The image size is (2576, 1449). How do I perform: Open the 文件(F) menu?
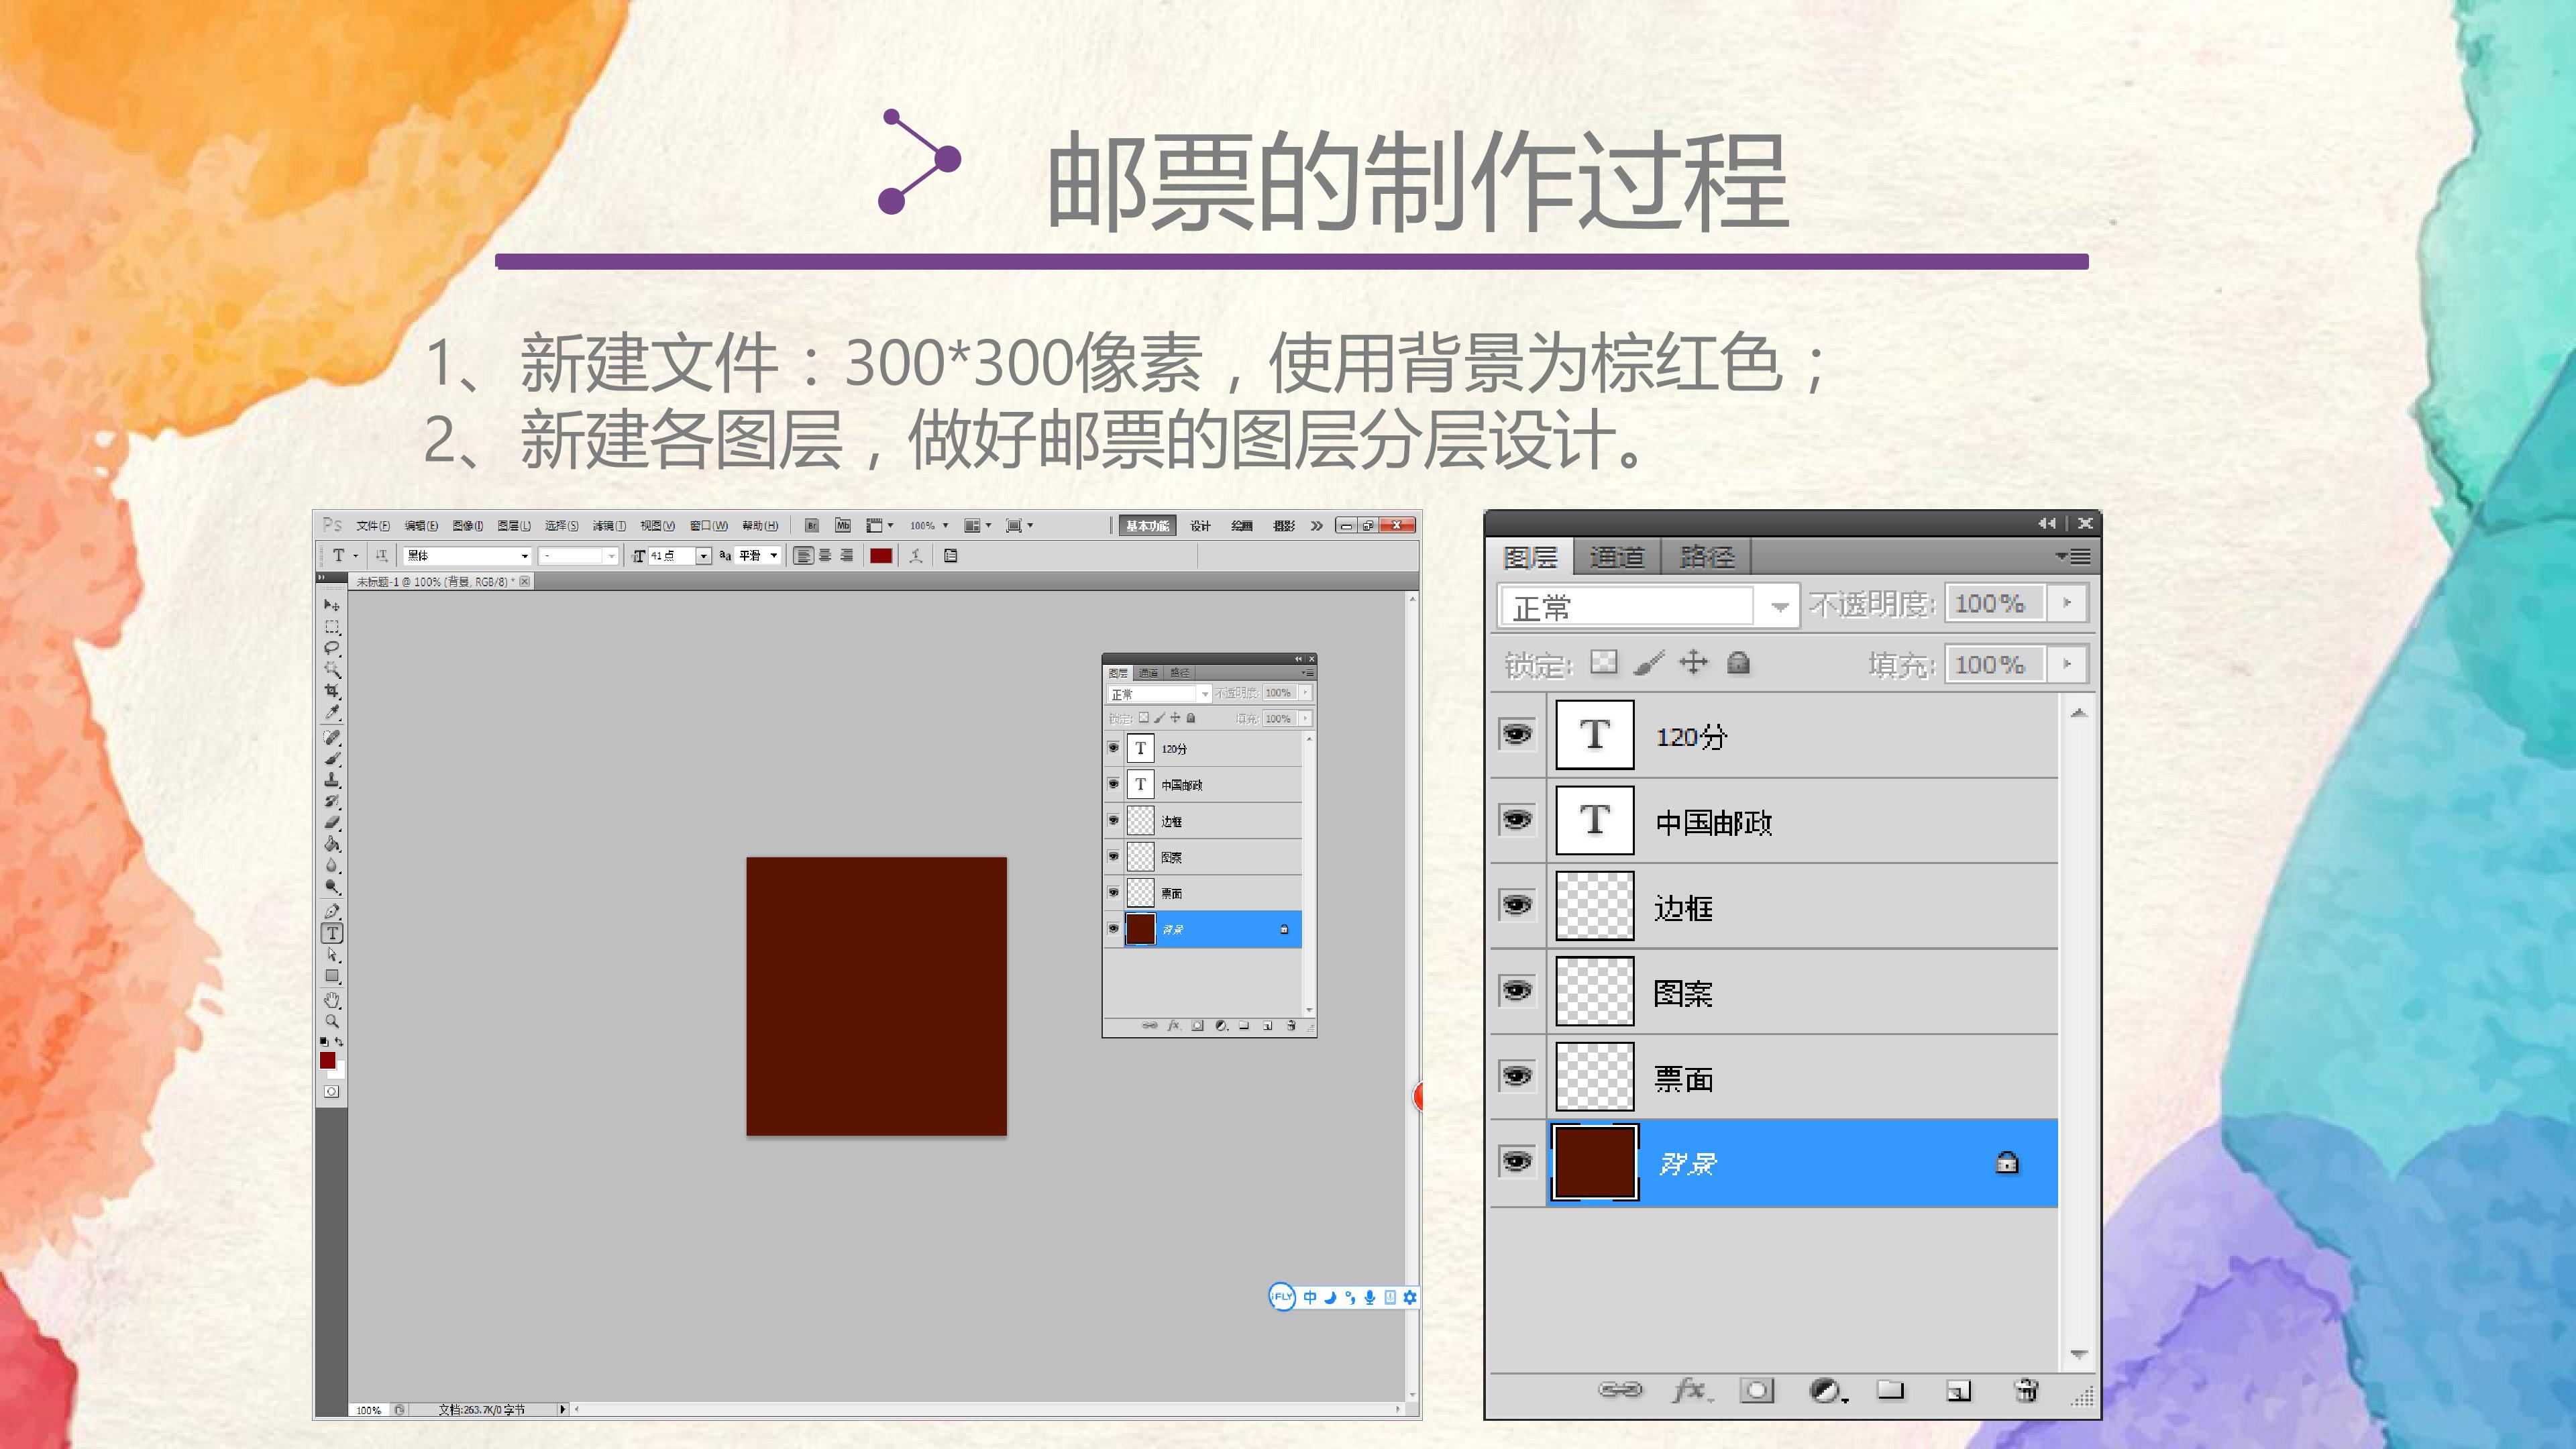(373, 526)
